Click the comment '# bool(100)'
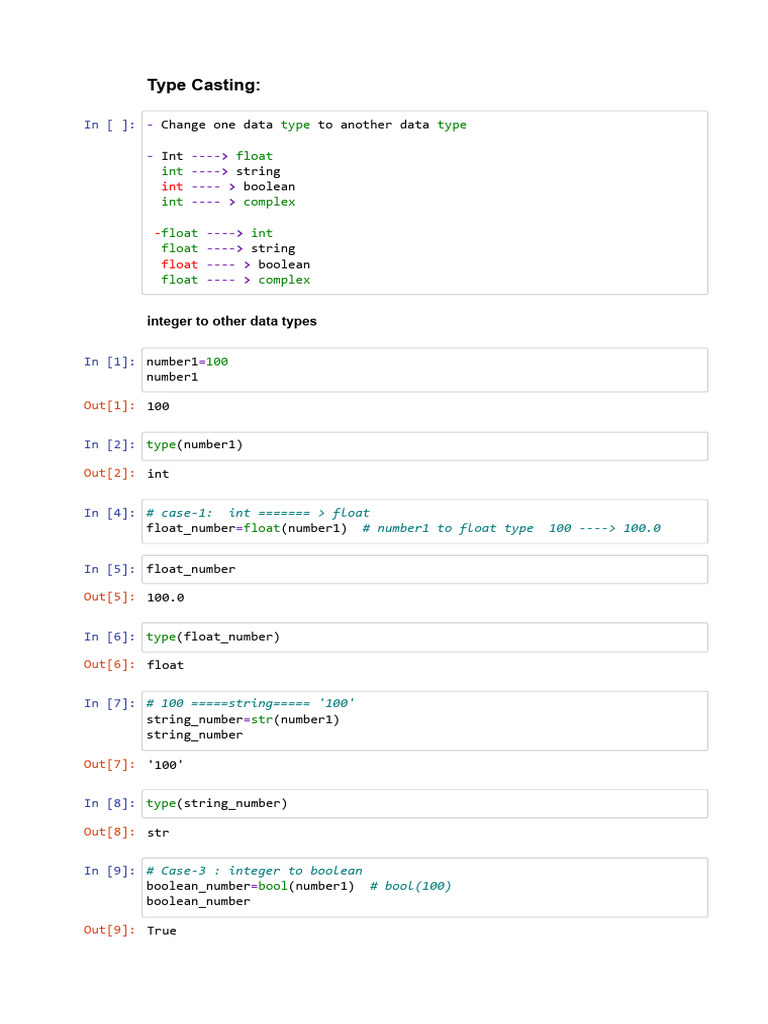 (411, 886)
